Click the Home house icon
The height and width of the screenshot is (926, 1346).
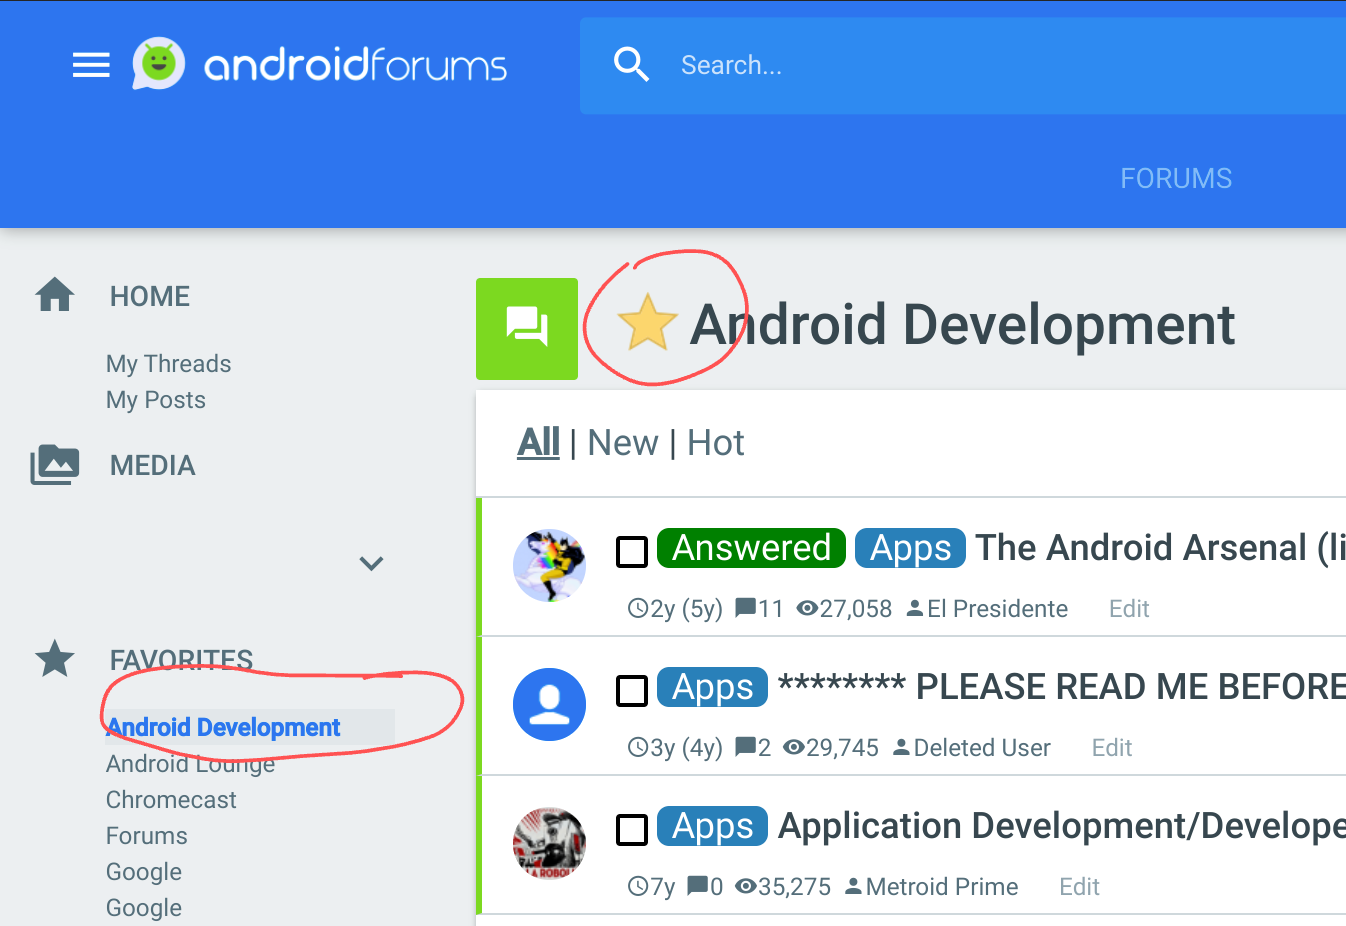(55, 295)
